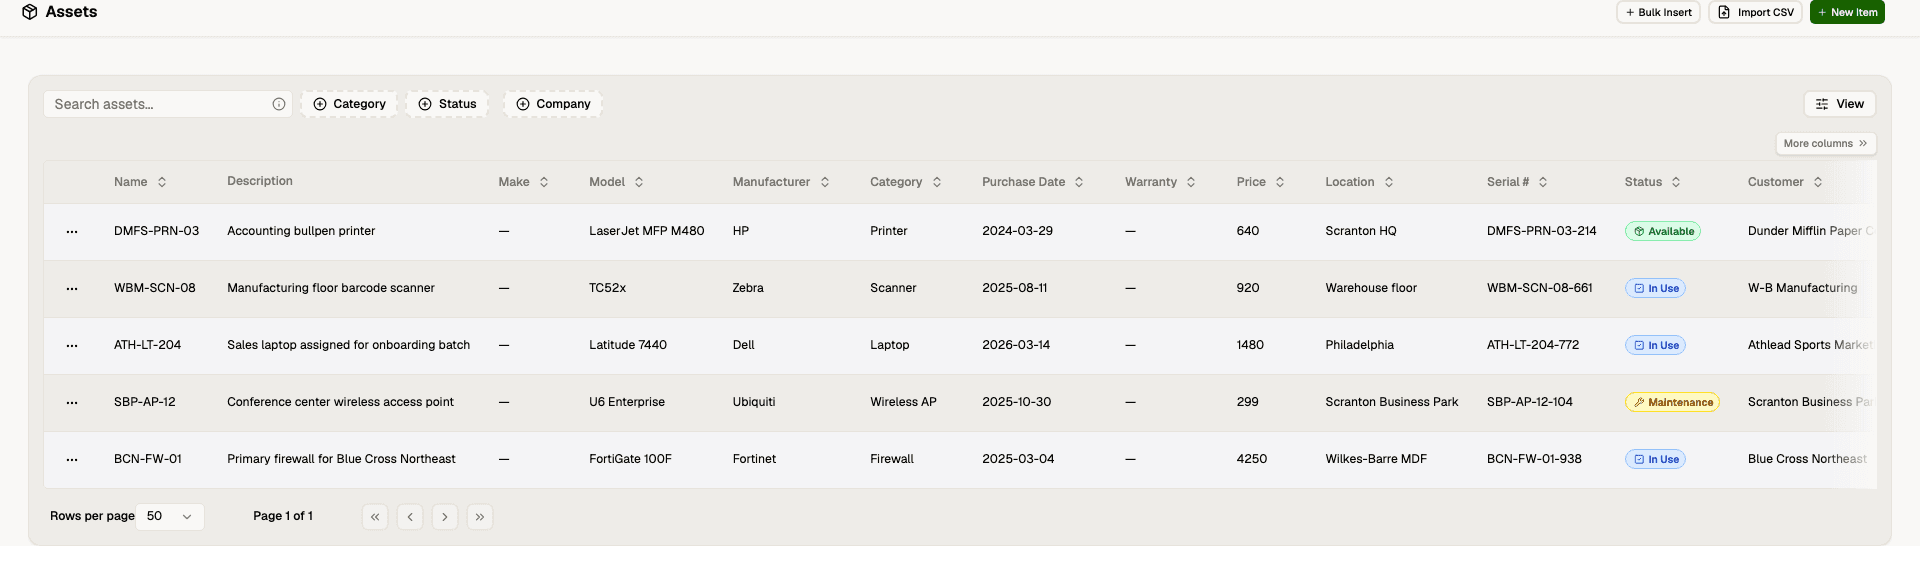Click 'Wilkes-Barre MDF' location cell
The height and width of the screenshot is (566, 1920).
click(x=1376, y=459)
